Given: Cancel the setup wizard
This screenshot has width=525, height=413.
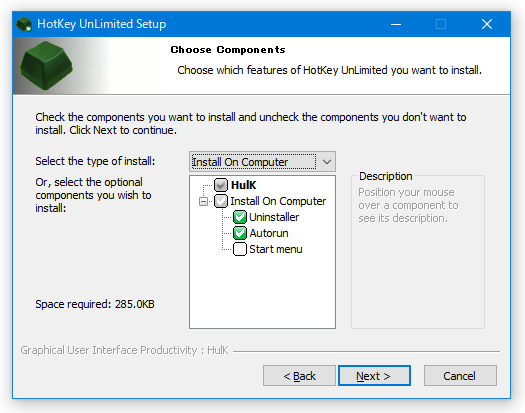Looking at the screenshot, I should click(460, 376).
